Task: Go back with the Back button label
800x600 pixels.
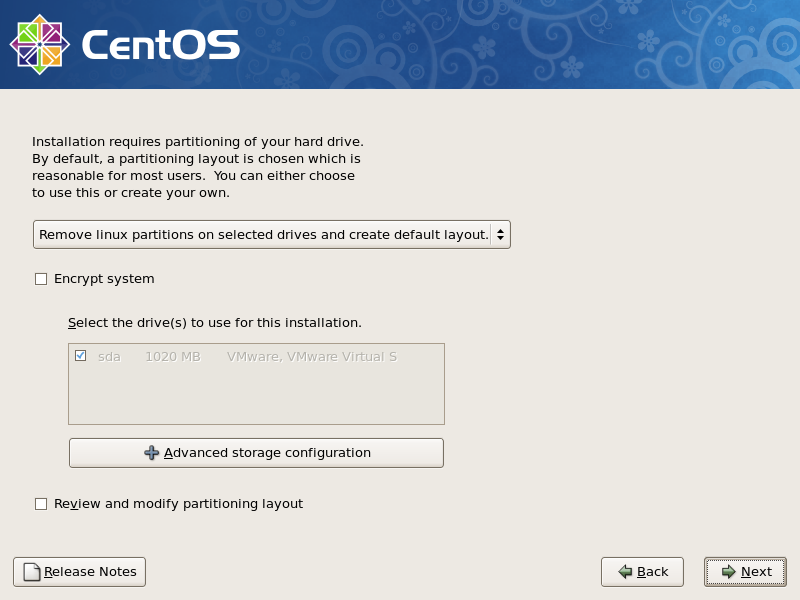Action: pyautogui.click(x=652, y=572)
